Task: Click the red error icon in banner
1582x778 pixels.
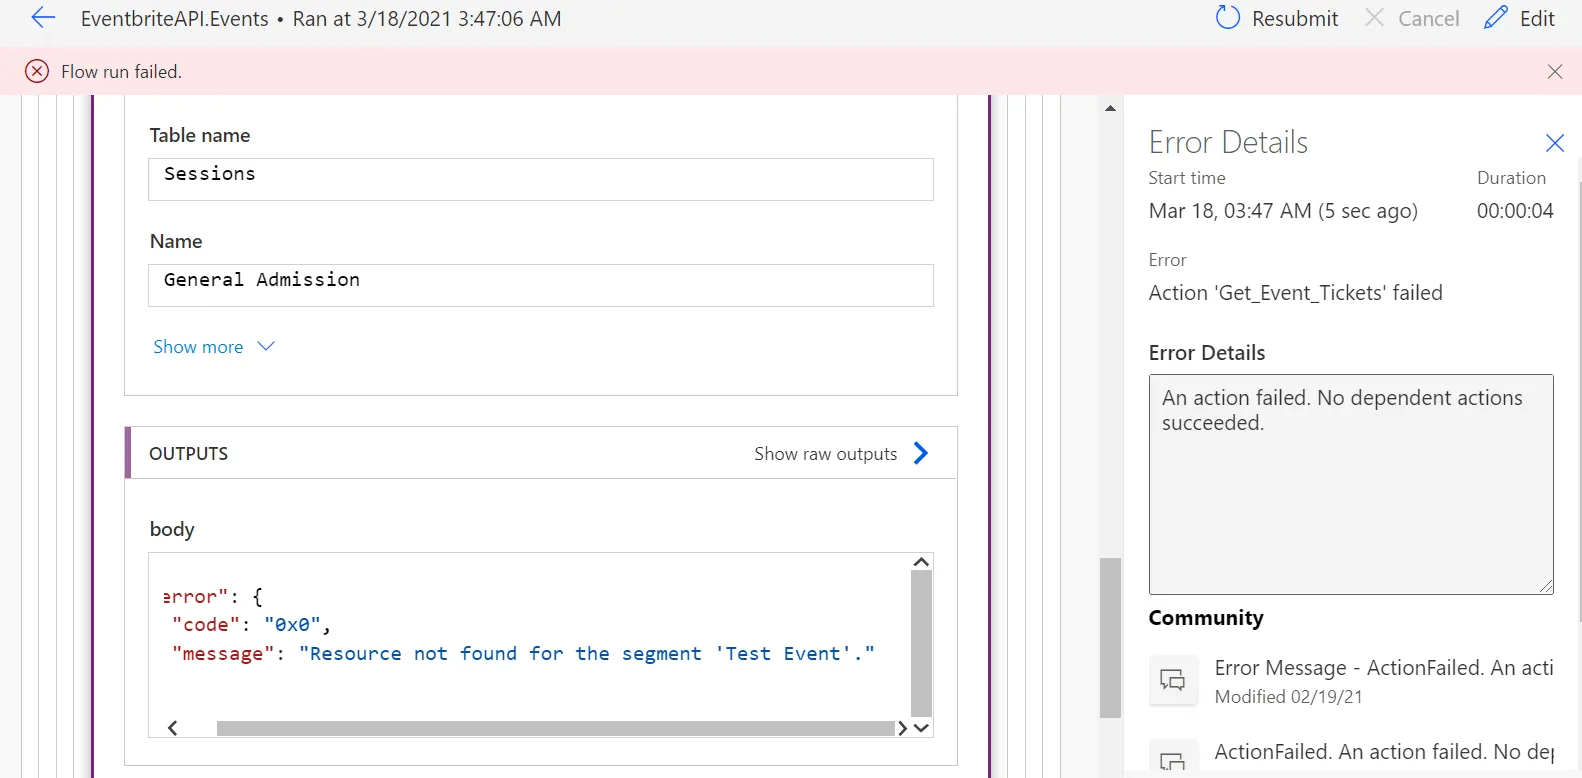Action: click(x=37, y=71)
